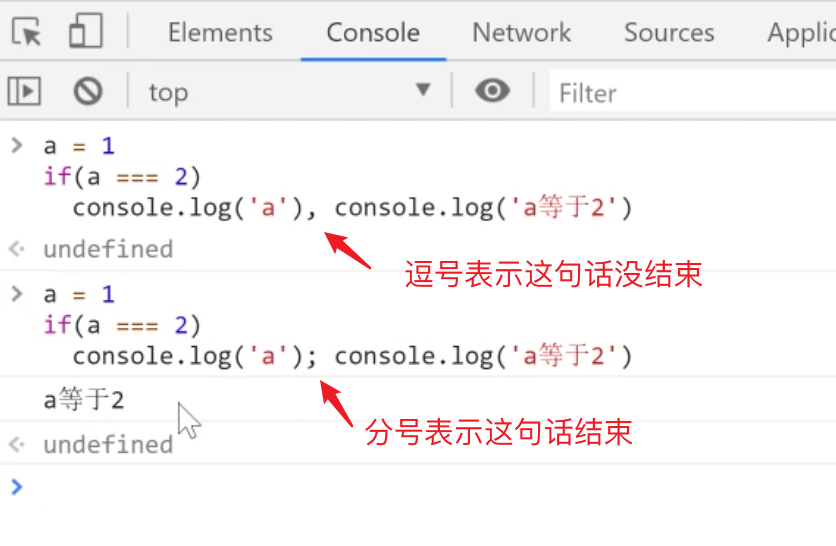Create live expression with eye icon
The width and height of the screenshot is (836, 546).
click(x=492, y=90)
